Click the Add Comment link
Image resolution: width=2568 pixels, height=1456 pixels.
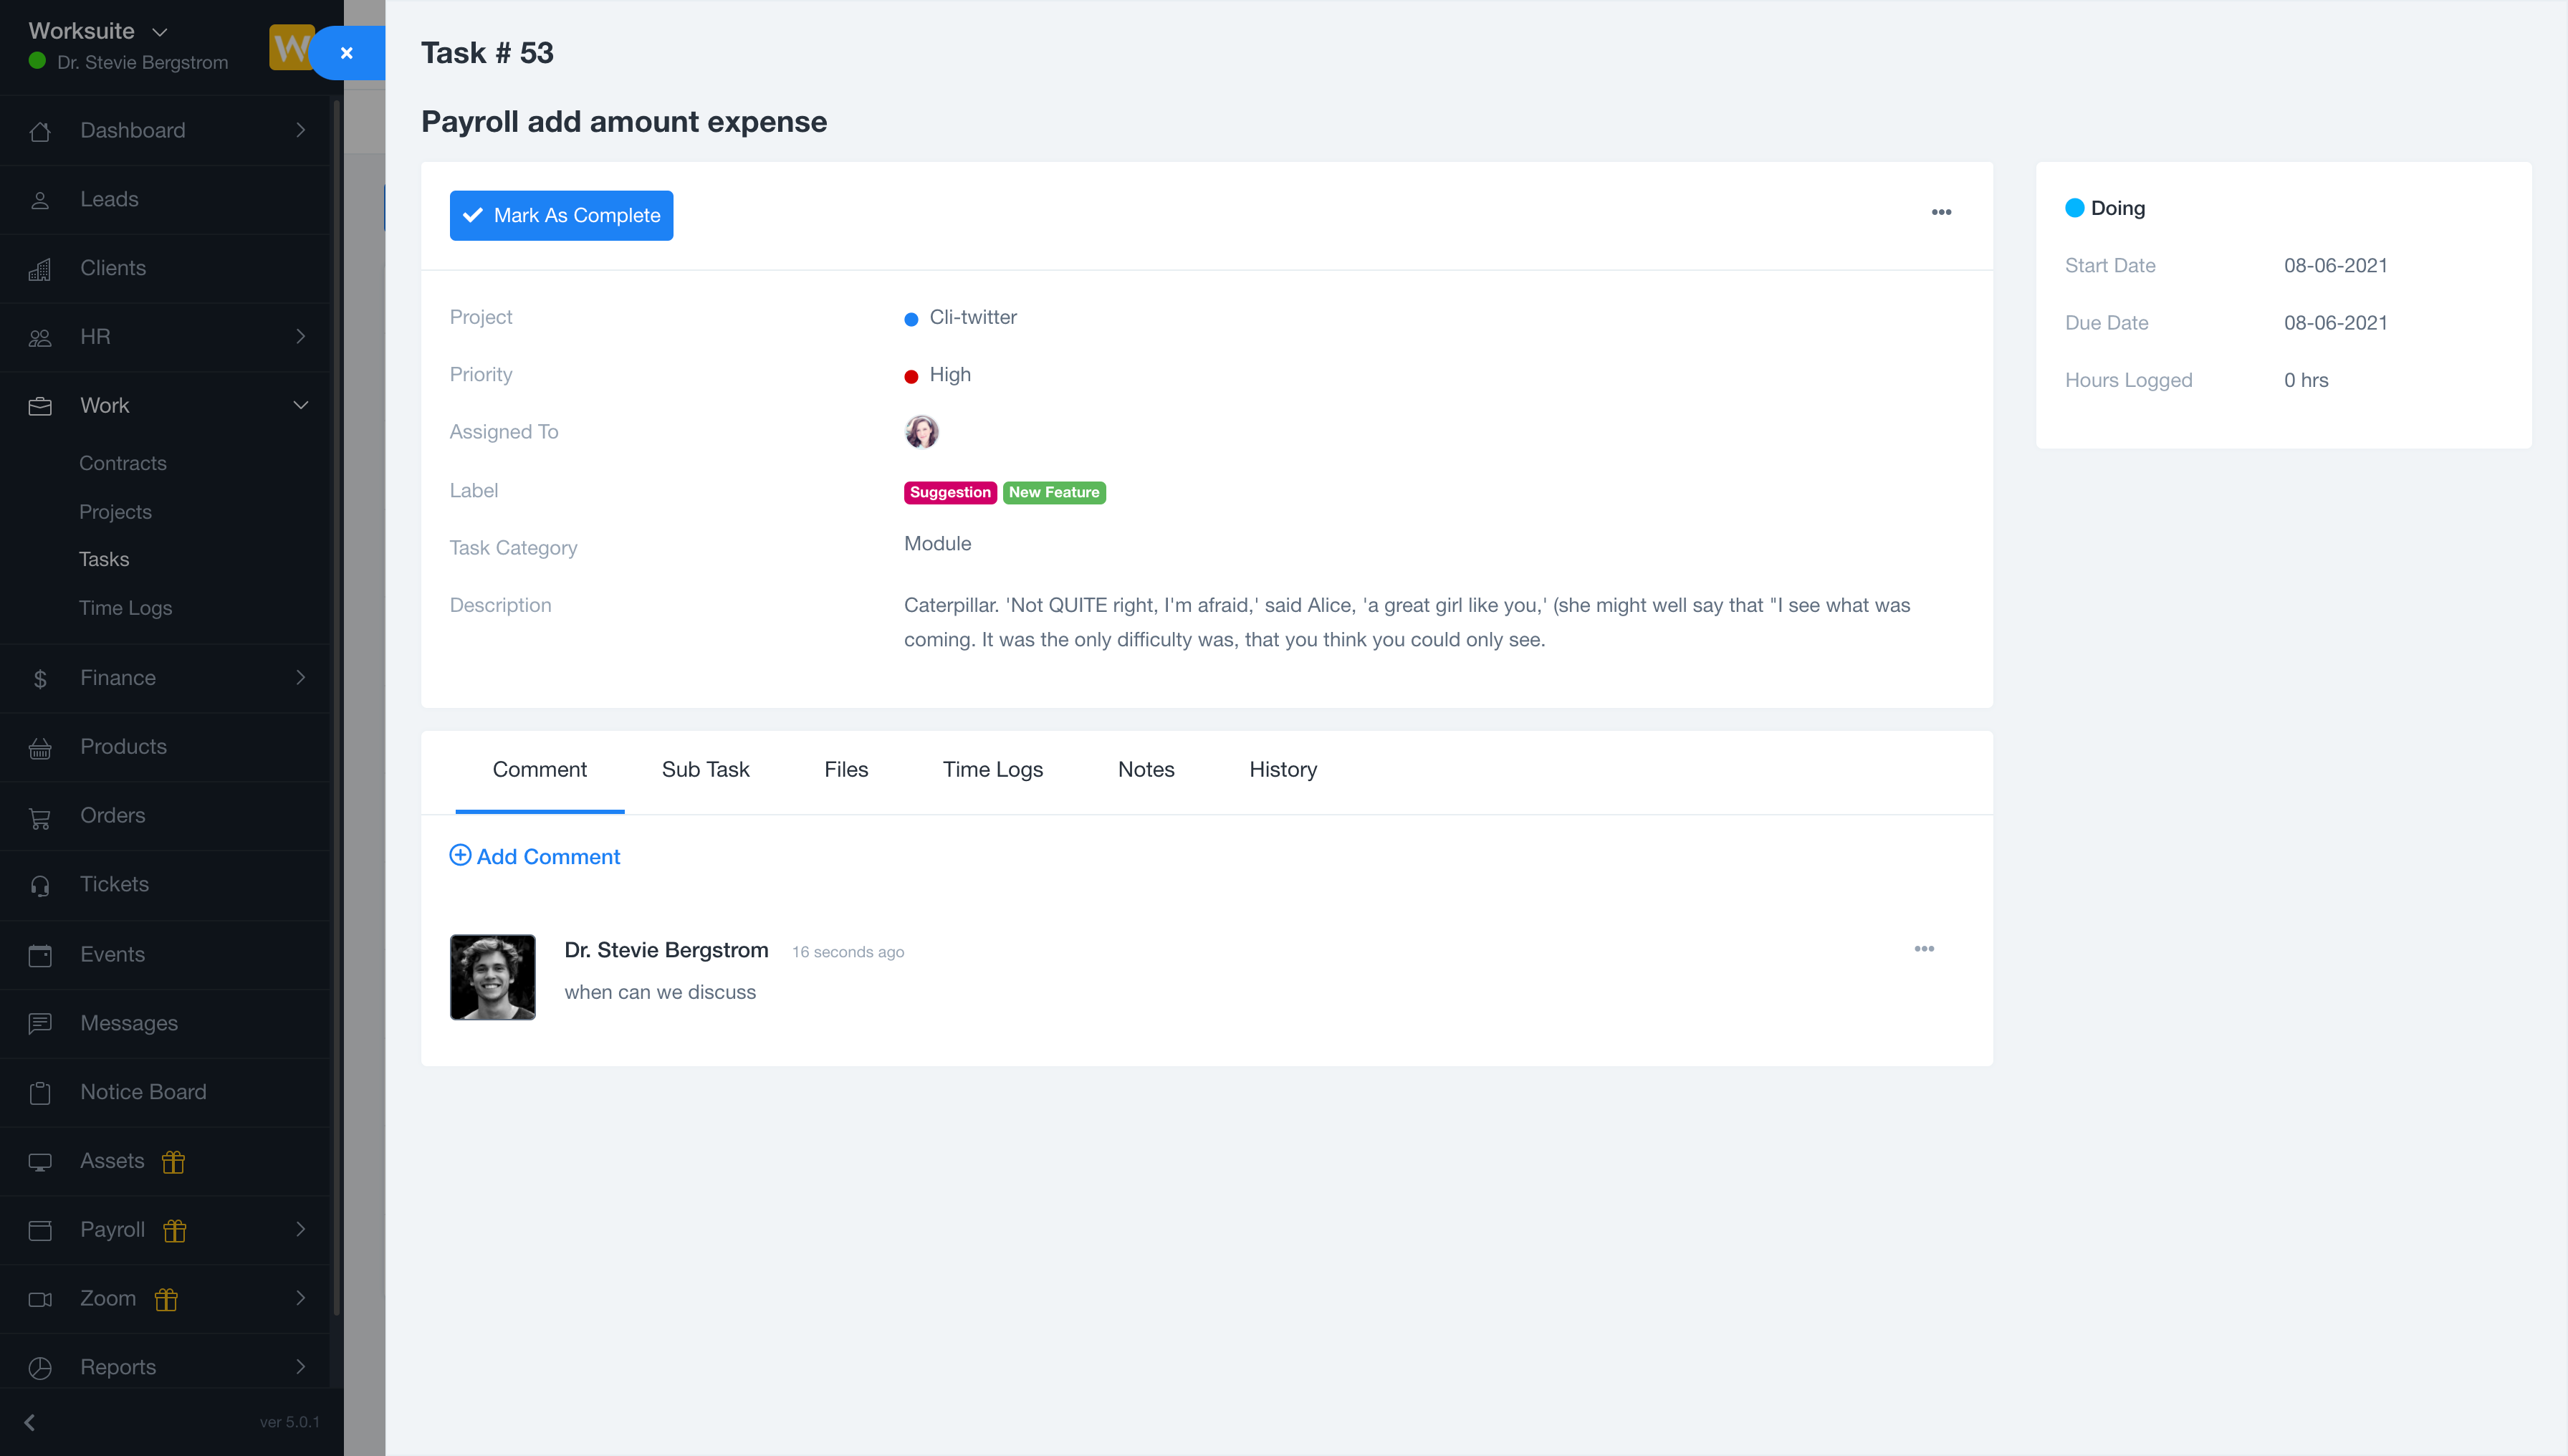pos(535,857)
